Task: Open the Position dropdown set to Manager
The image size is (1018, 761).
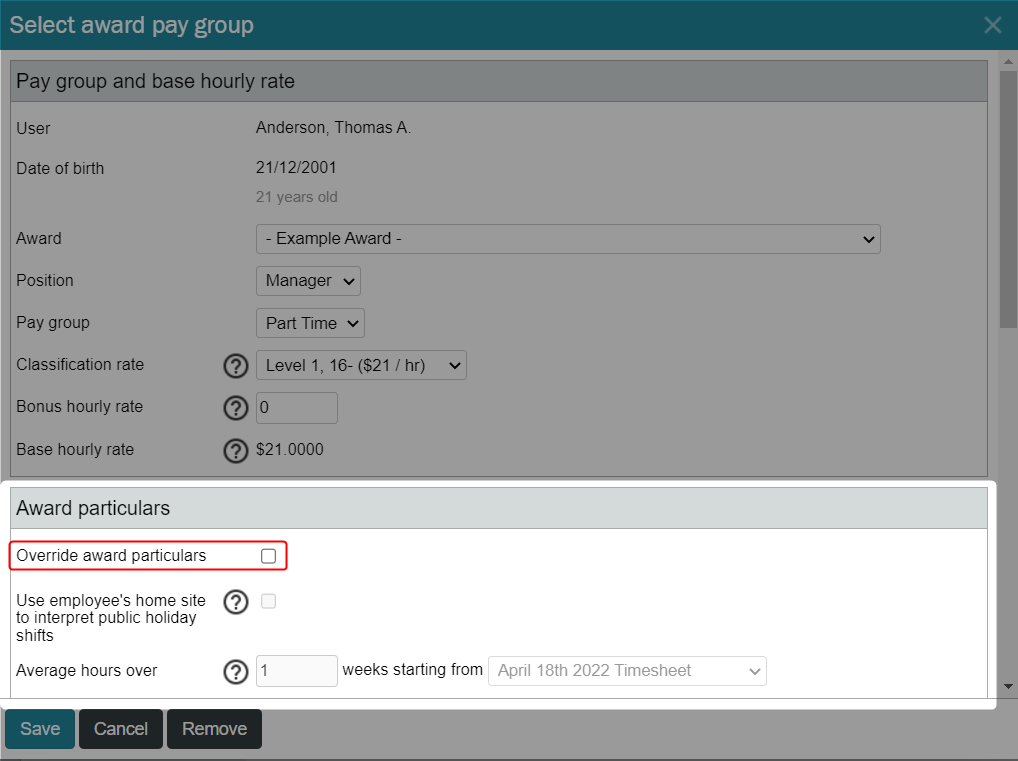Action: 308,281
